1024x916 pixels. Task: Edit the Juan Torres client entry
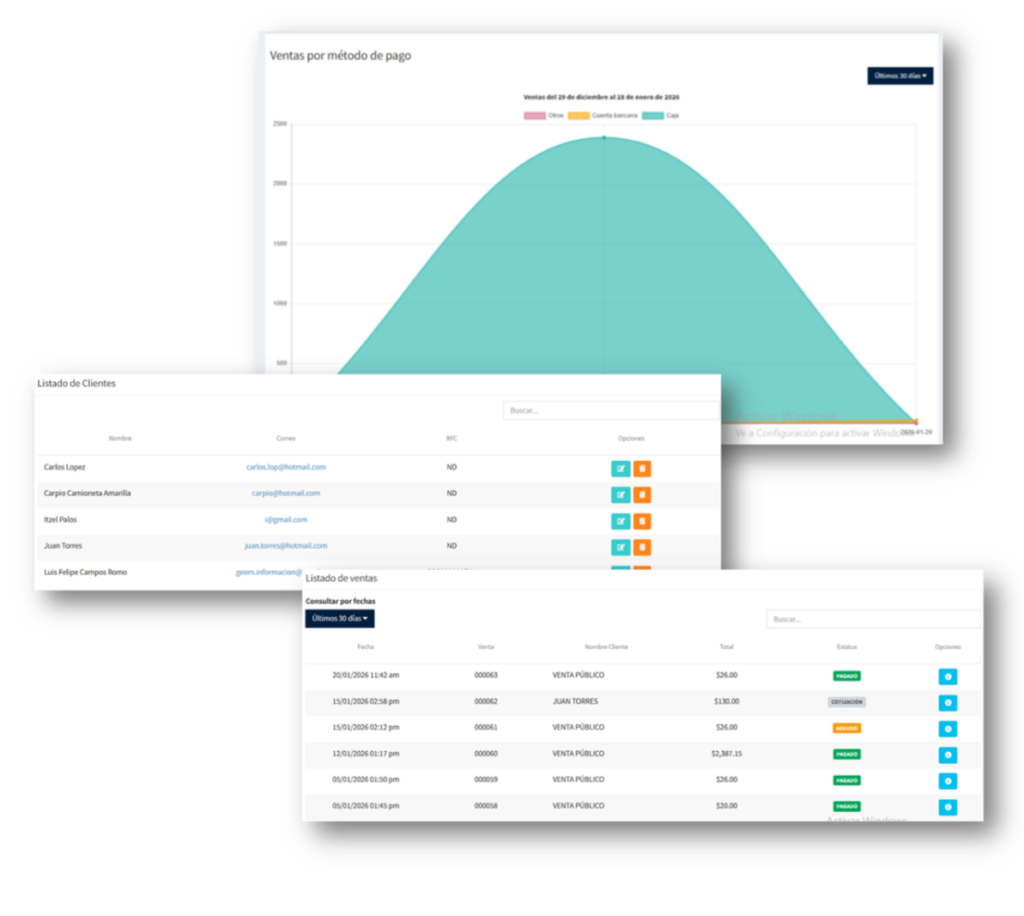click(620, 546)
